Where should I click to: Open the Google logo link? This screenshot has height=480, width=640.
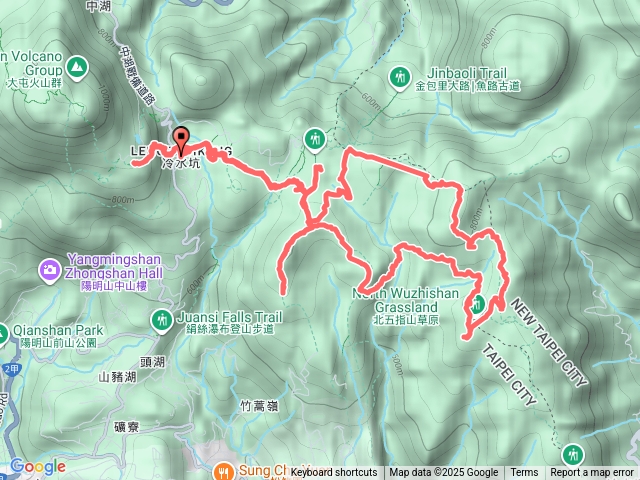coord(38,467)
